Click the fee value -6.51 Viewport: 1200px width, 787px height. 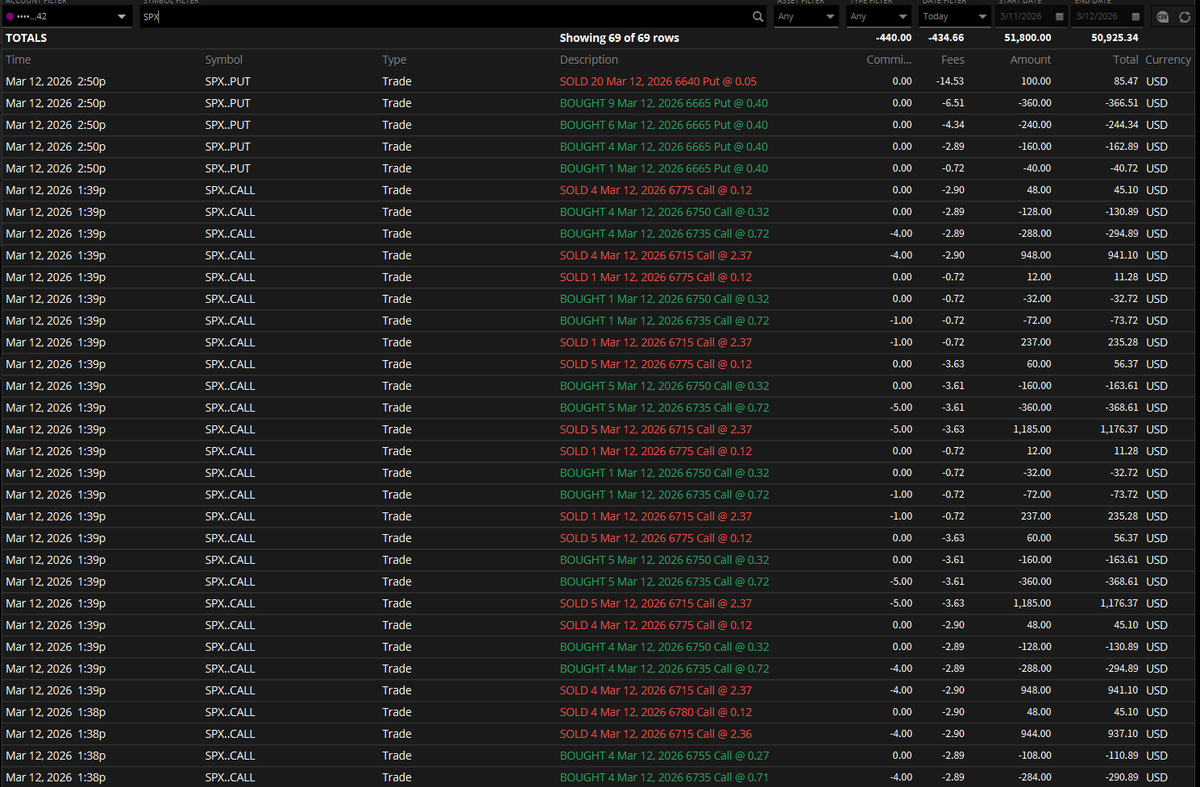[x=953, y=103]
